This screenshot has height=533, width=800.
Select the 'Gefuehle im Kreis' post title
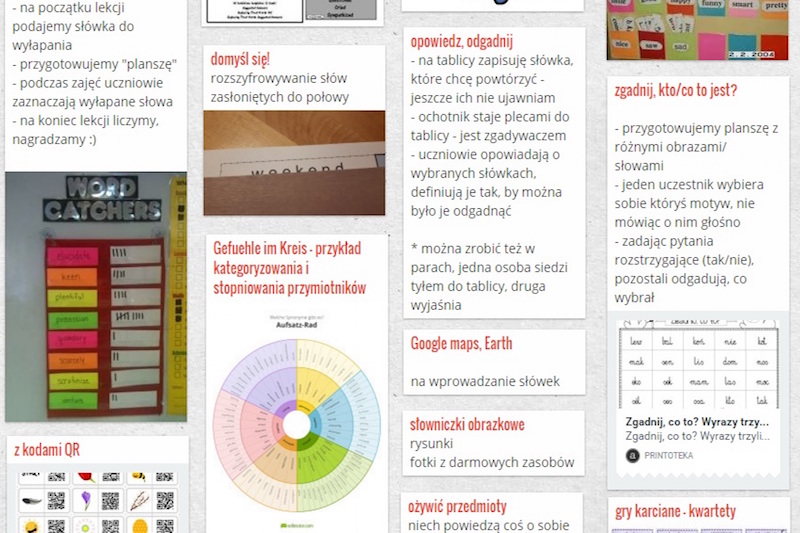click(x=289, y=268)
